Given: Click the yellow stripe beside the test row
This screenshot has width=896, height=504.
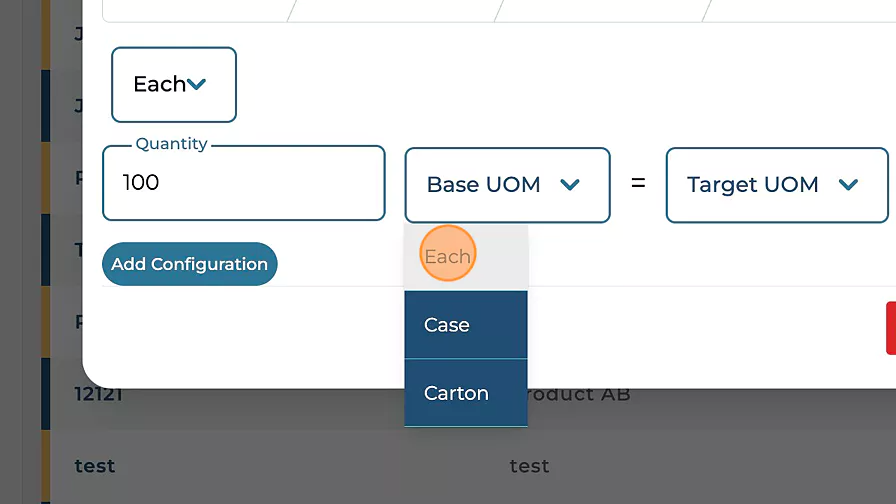Looking at the screenshot, I should tap(45, 466).
